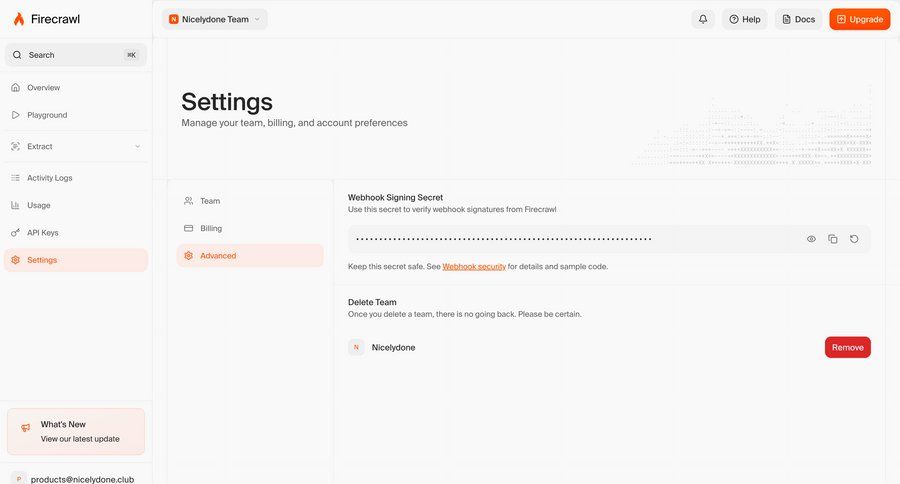Click the Upgrade button
900x484 pixels.
point(859,19)
